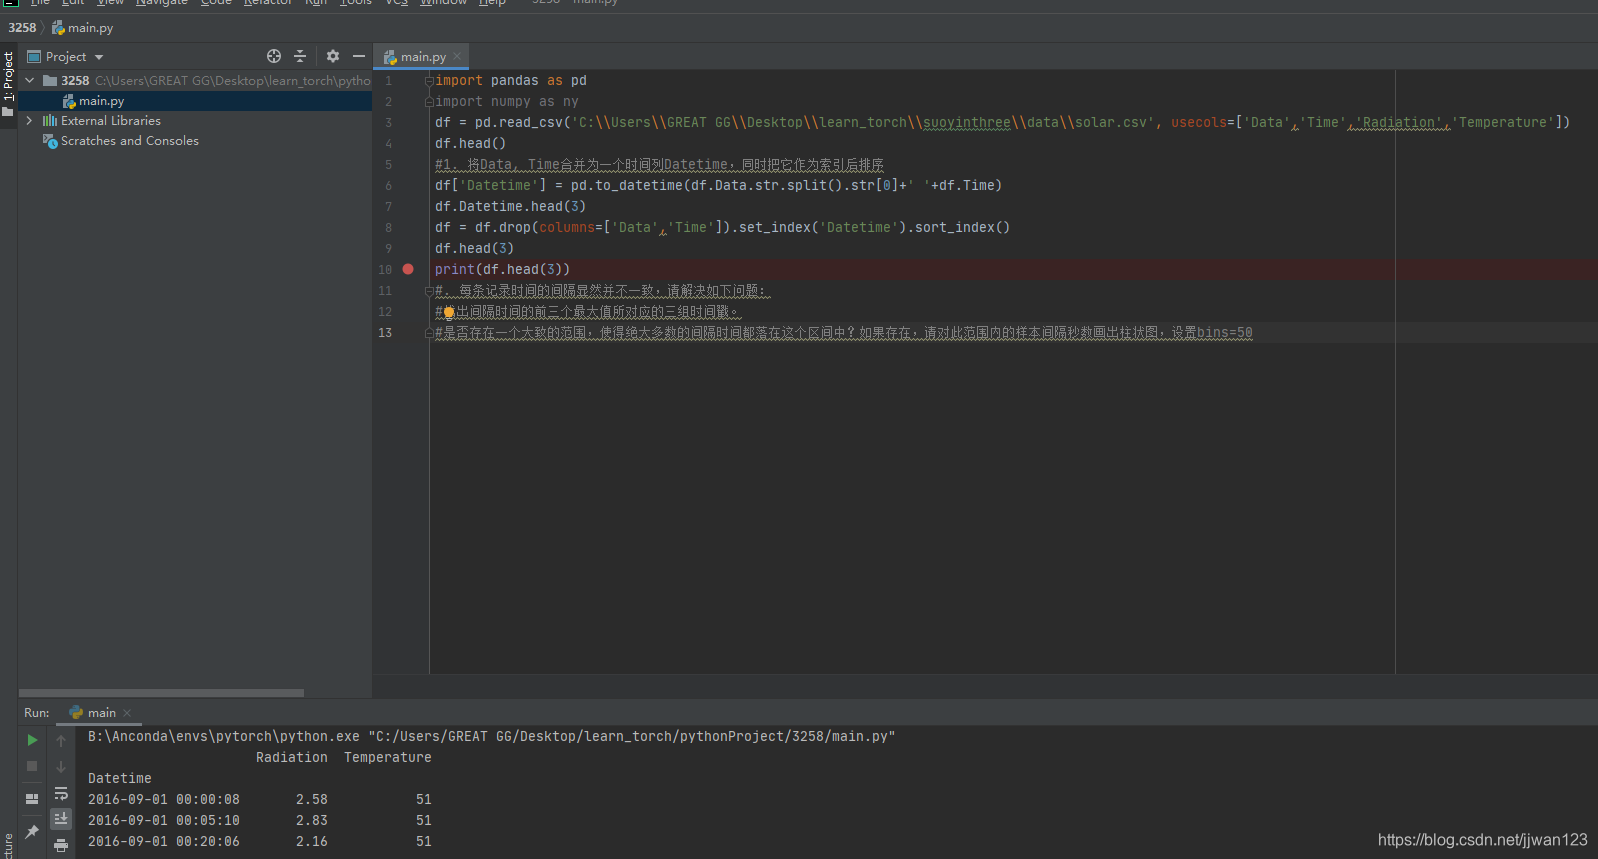Click the 3258 breadcrumb in navigation bar
The height and width of the screenshot is (859, 1598).
[22, 28]
